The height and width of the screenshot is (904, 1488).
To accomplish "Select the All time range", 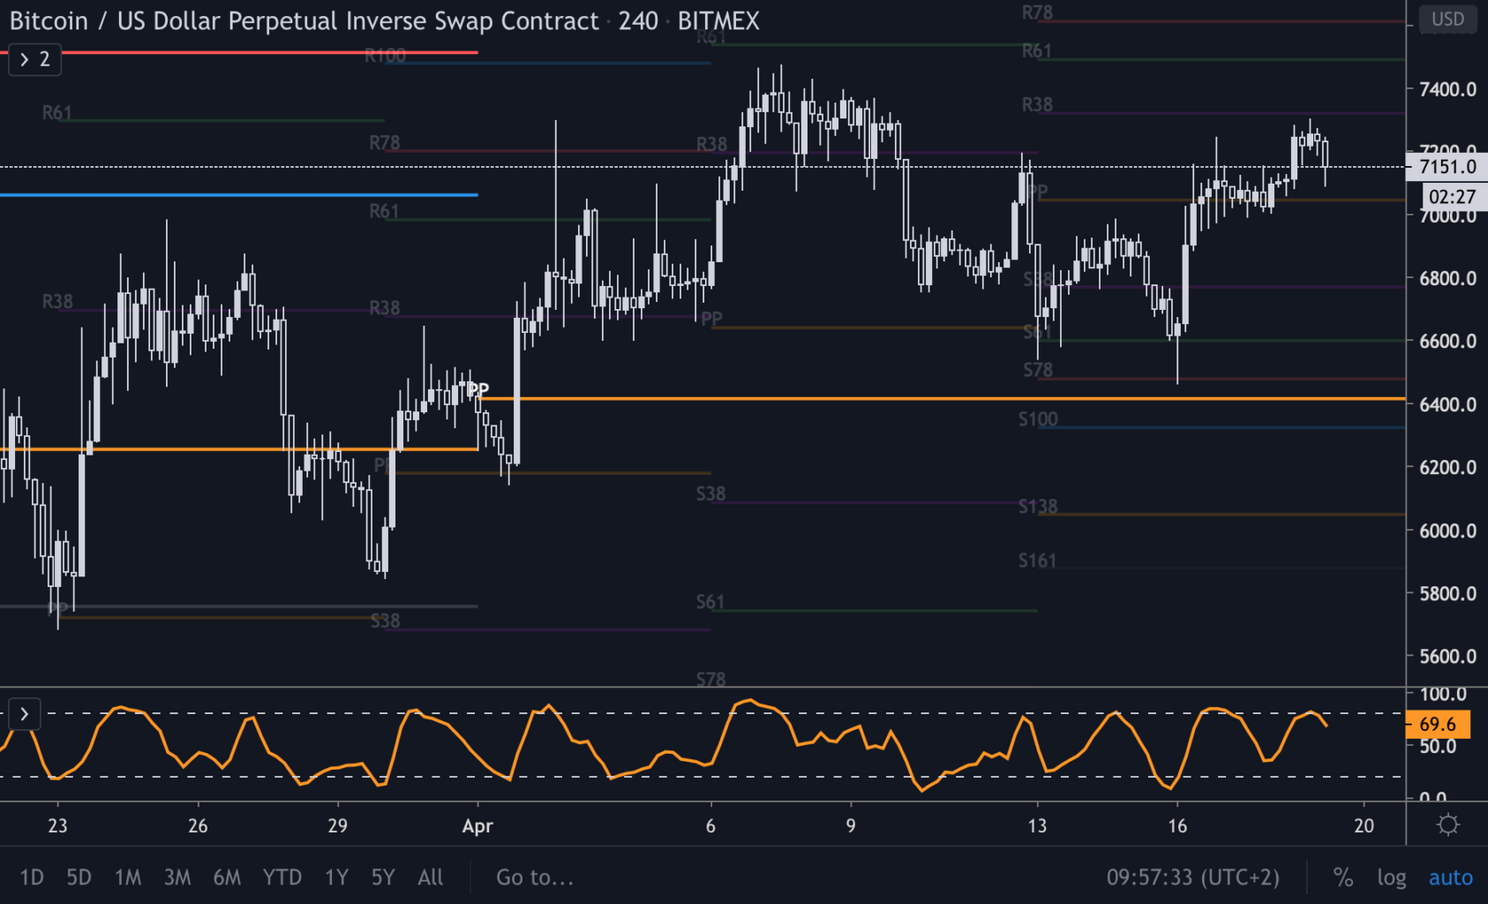I will click(x=430, y=877).
